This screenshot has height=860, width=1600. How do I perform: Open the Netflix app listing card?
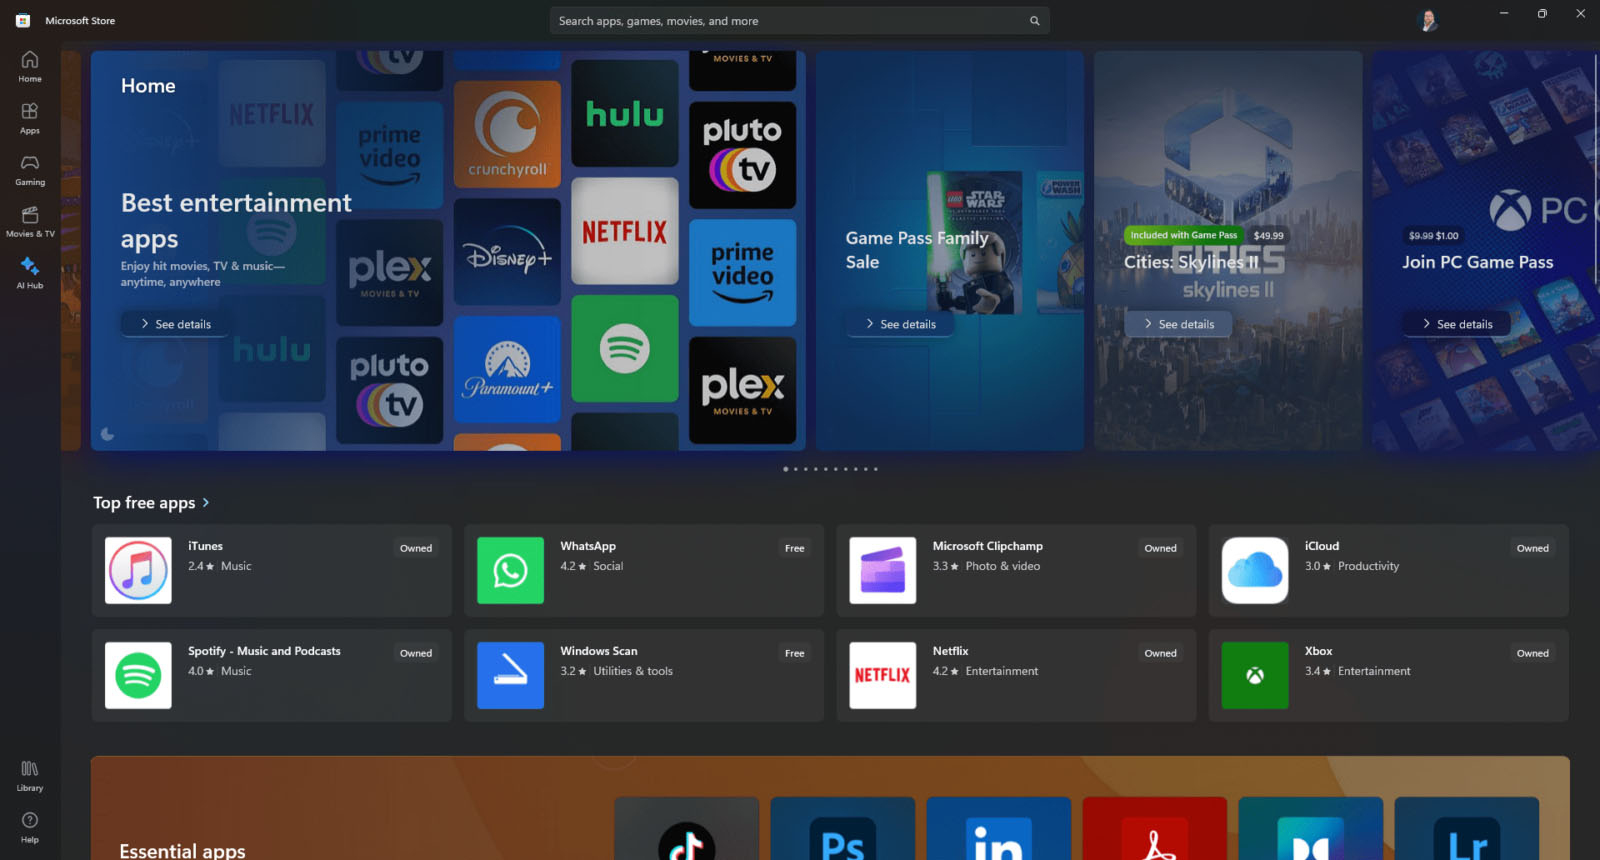(x=1015, y=675)
